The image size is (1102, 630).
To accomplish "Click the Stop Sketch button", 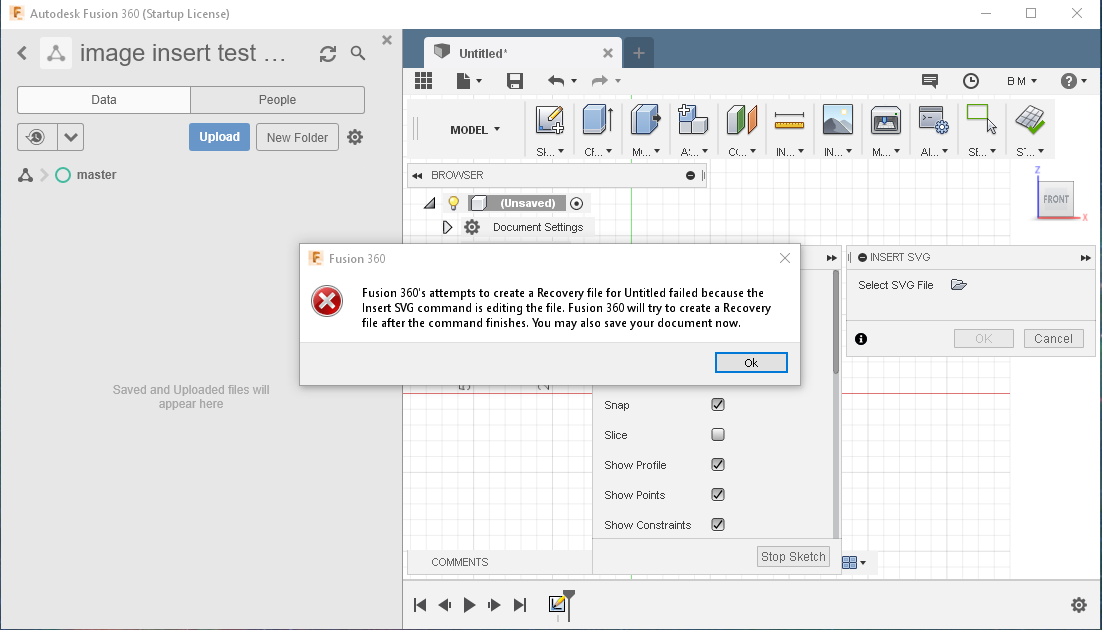I will (x=793, y=556).
